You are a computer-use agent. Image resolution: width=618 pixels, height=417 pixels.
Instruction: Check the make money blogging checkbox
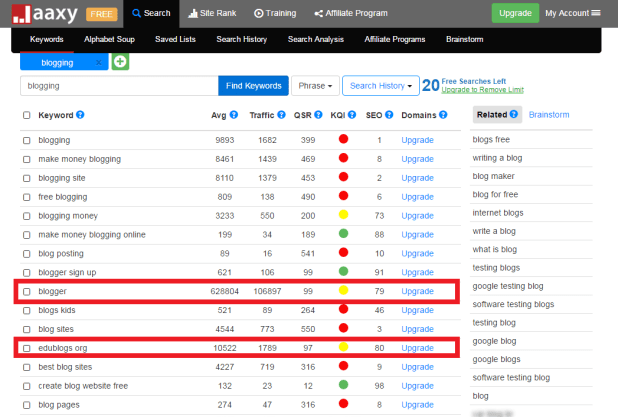[26, 159]
